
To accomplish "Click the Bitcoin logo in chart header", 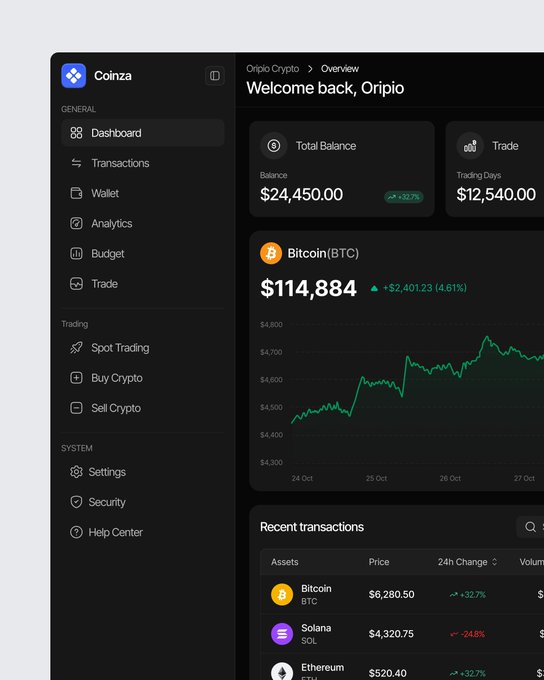I will (271, 253).
